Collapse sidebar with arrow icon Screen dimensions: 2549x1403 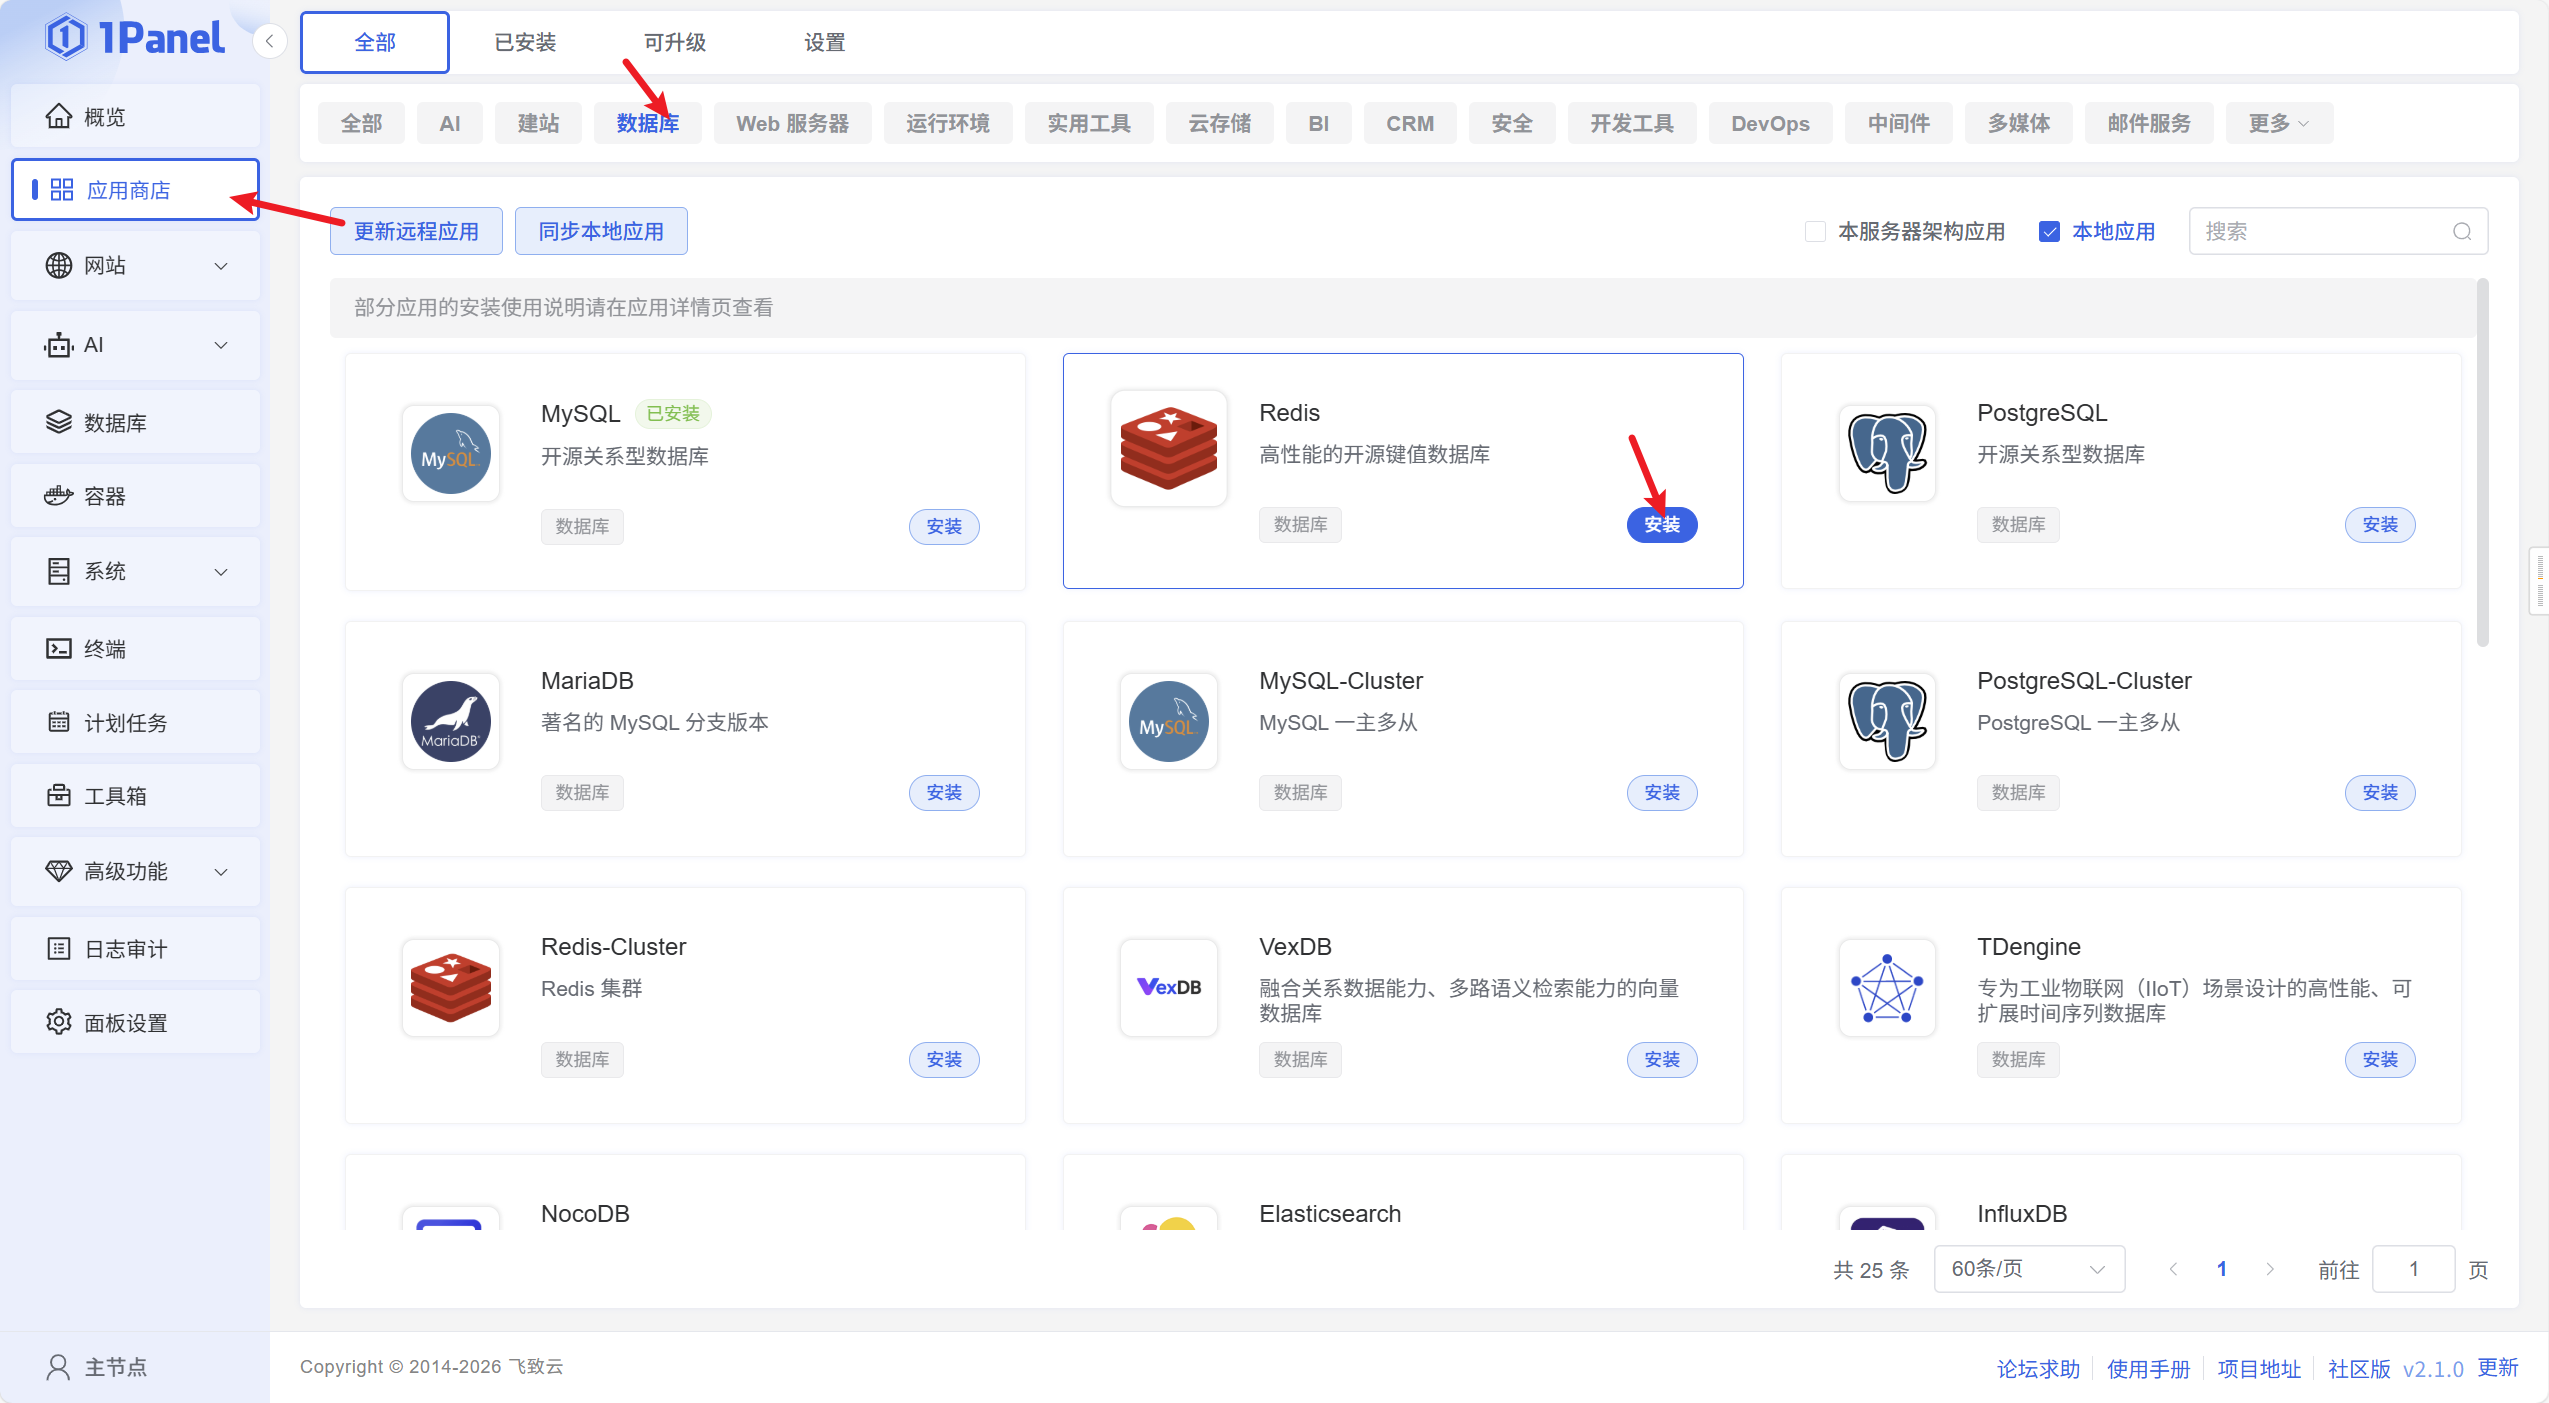point(269,42)
